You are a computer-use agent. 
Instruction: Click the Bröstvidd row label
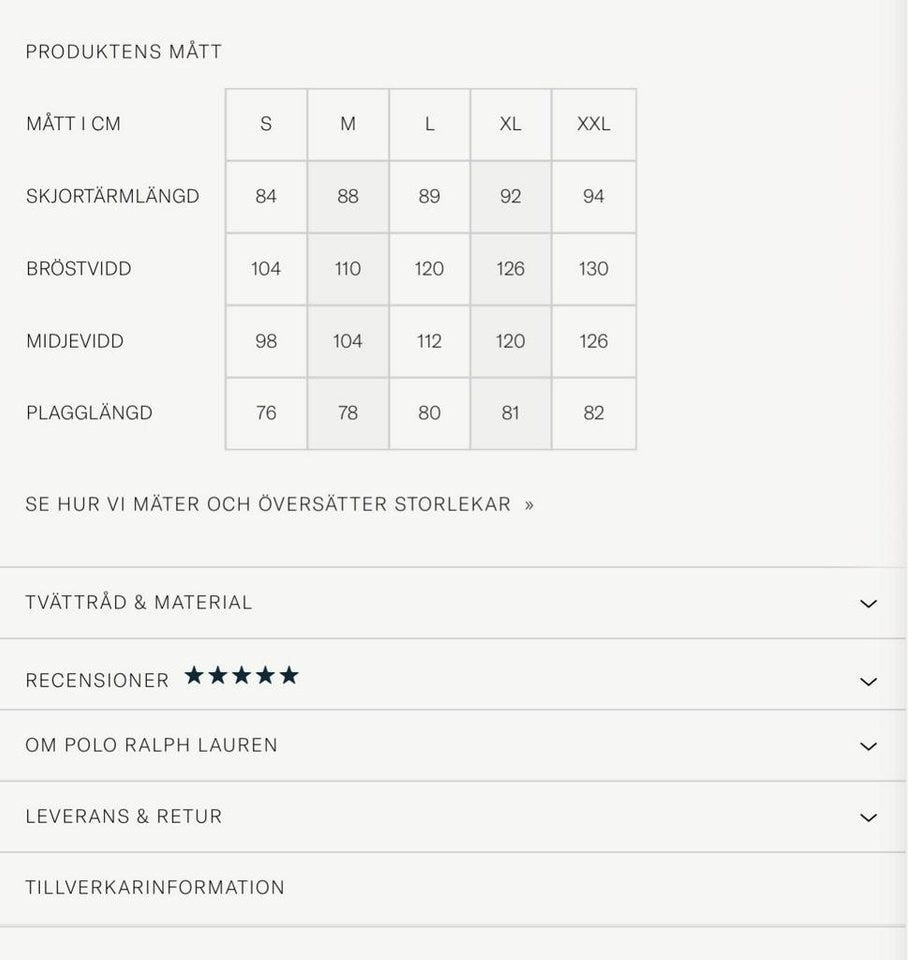(x=79, y=269)
